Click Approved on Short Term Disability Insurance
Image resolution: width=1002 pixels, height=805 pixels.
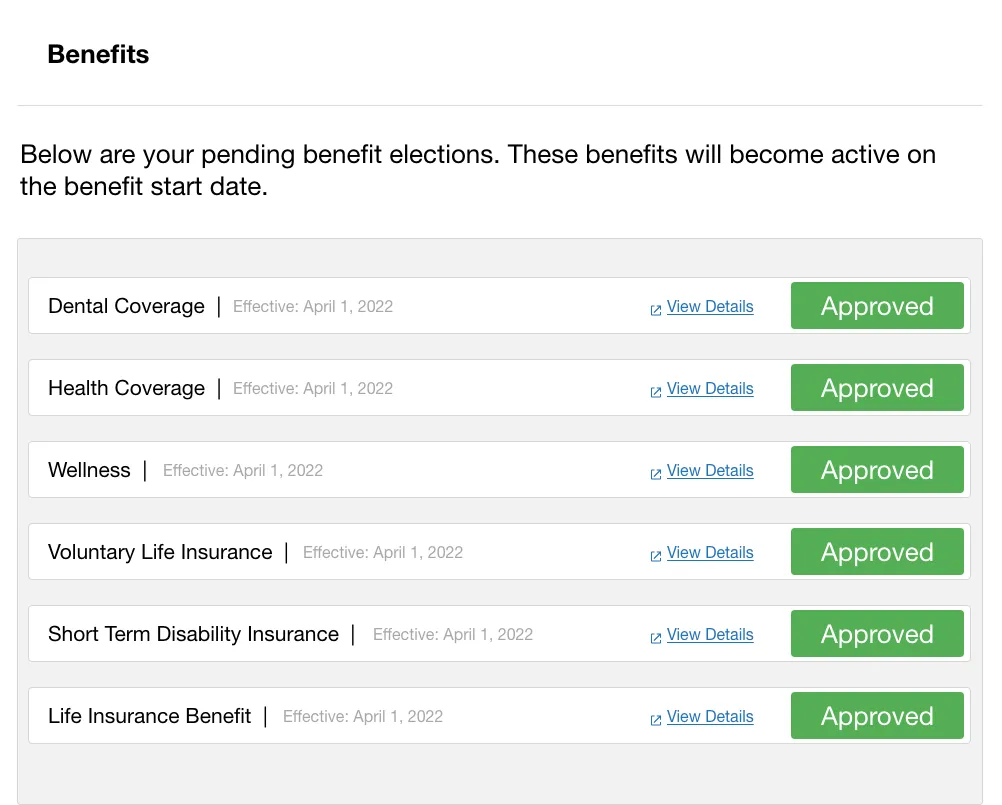(x=877, y=633)
